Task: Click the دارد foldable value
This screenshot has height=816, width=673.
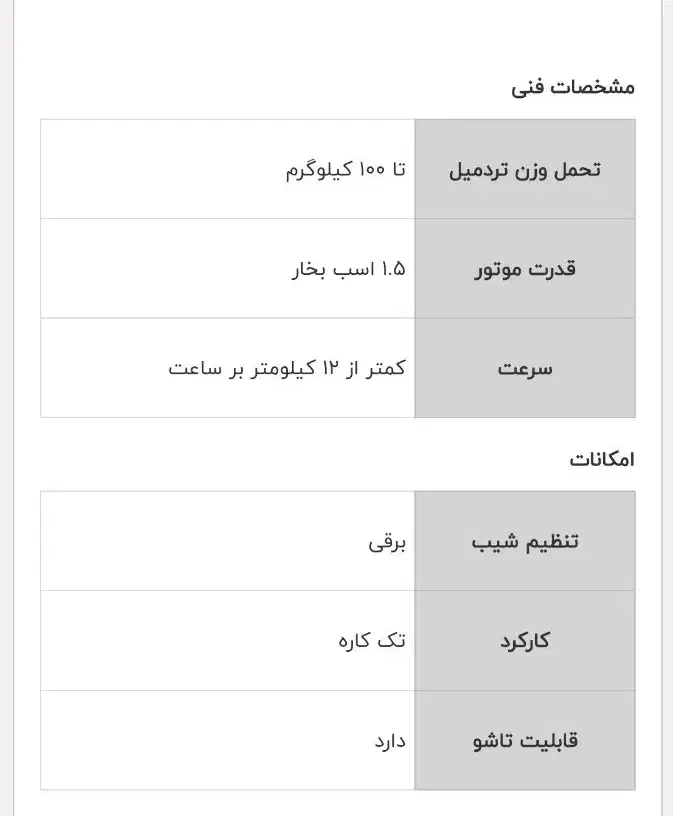Action: (x=389, y=741)
